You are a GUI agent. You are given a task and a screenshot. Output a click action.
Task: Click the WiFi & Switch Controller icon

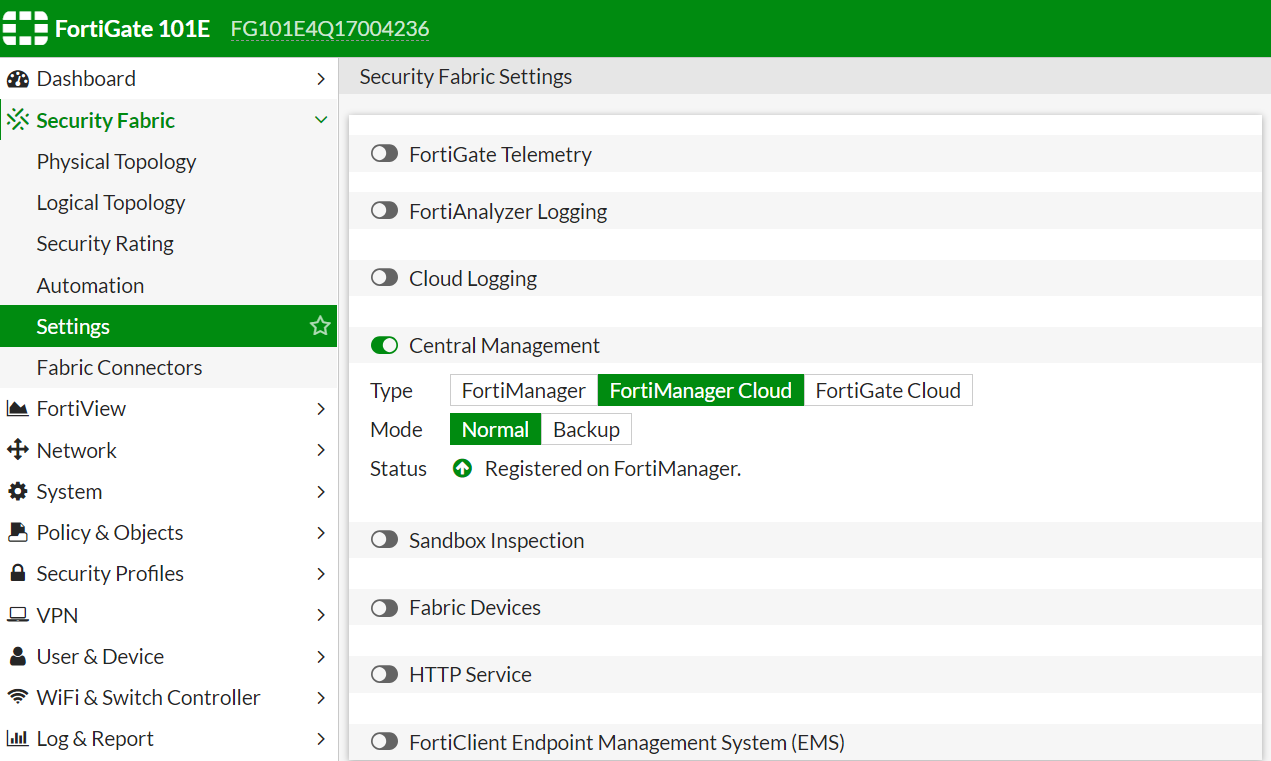click(17, 697)
